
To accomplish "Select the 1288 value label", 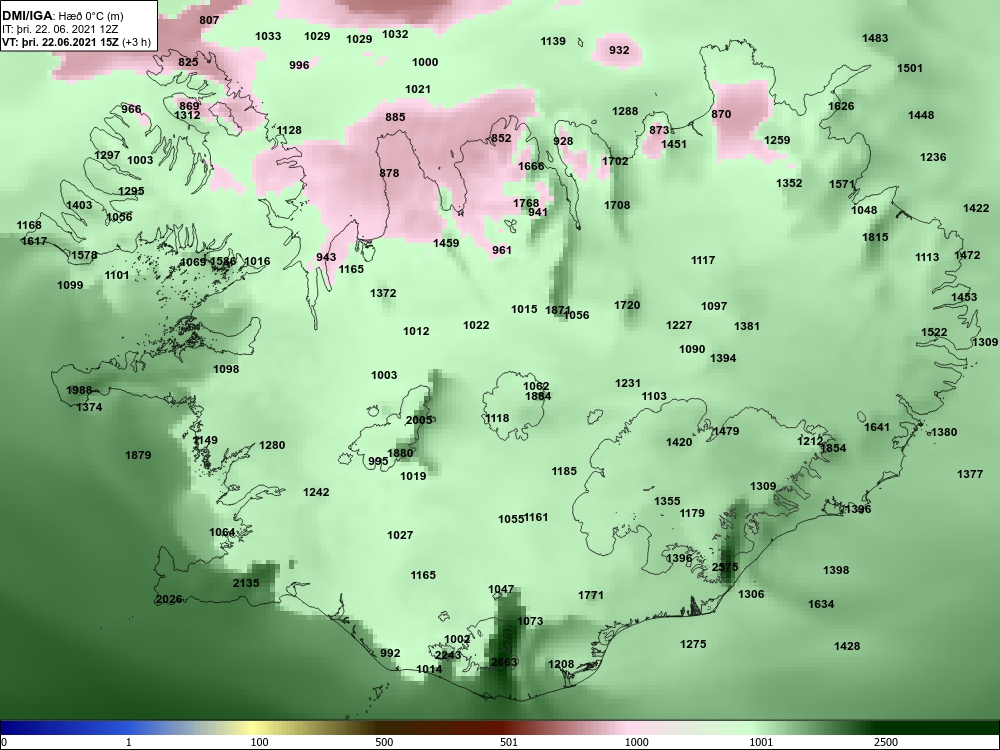I will pos(625,111).
